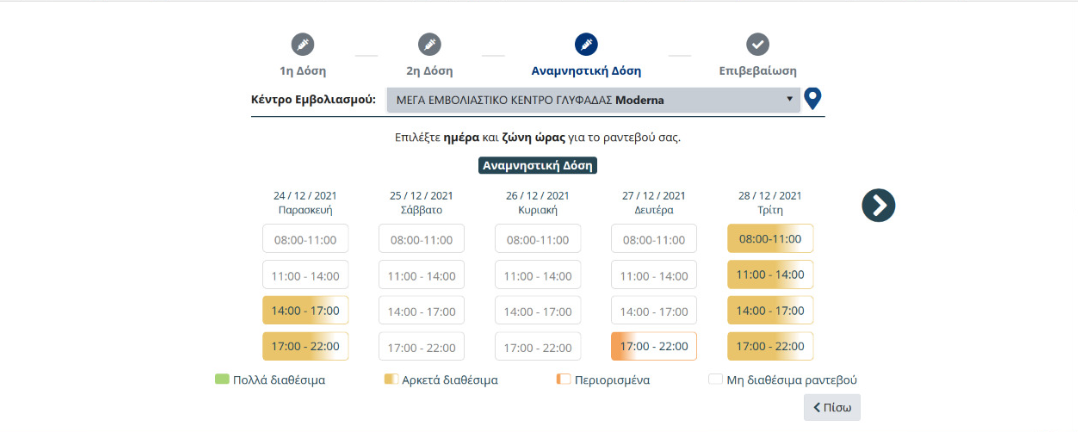
Task: Open the map location pin icon
Action: click(813, 99)
